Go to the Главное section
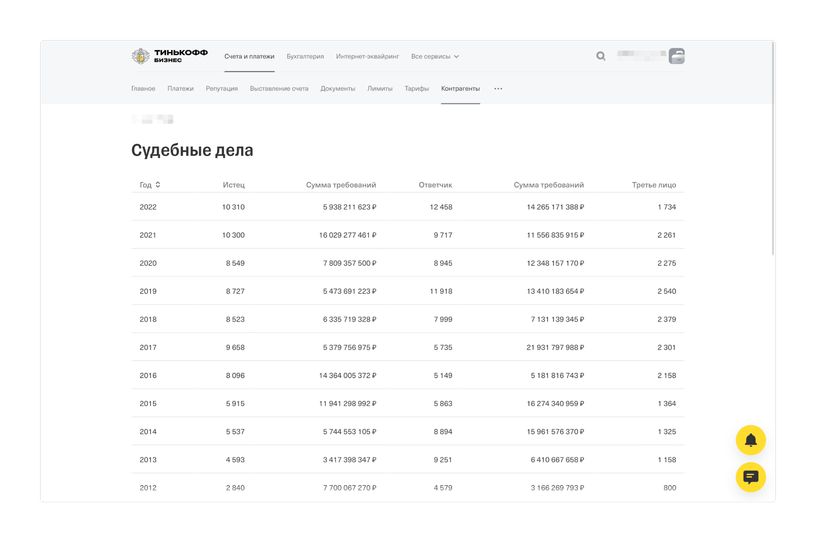Image resolution: width=816 pixels, height=543 pixels. (143, 89)
